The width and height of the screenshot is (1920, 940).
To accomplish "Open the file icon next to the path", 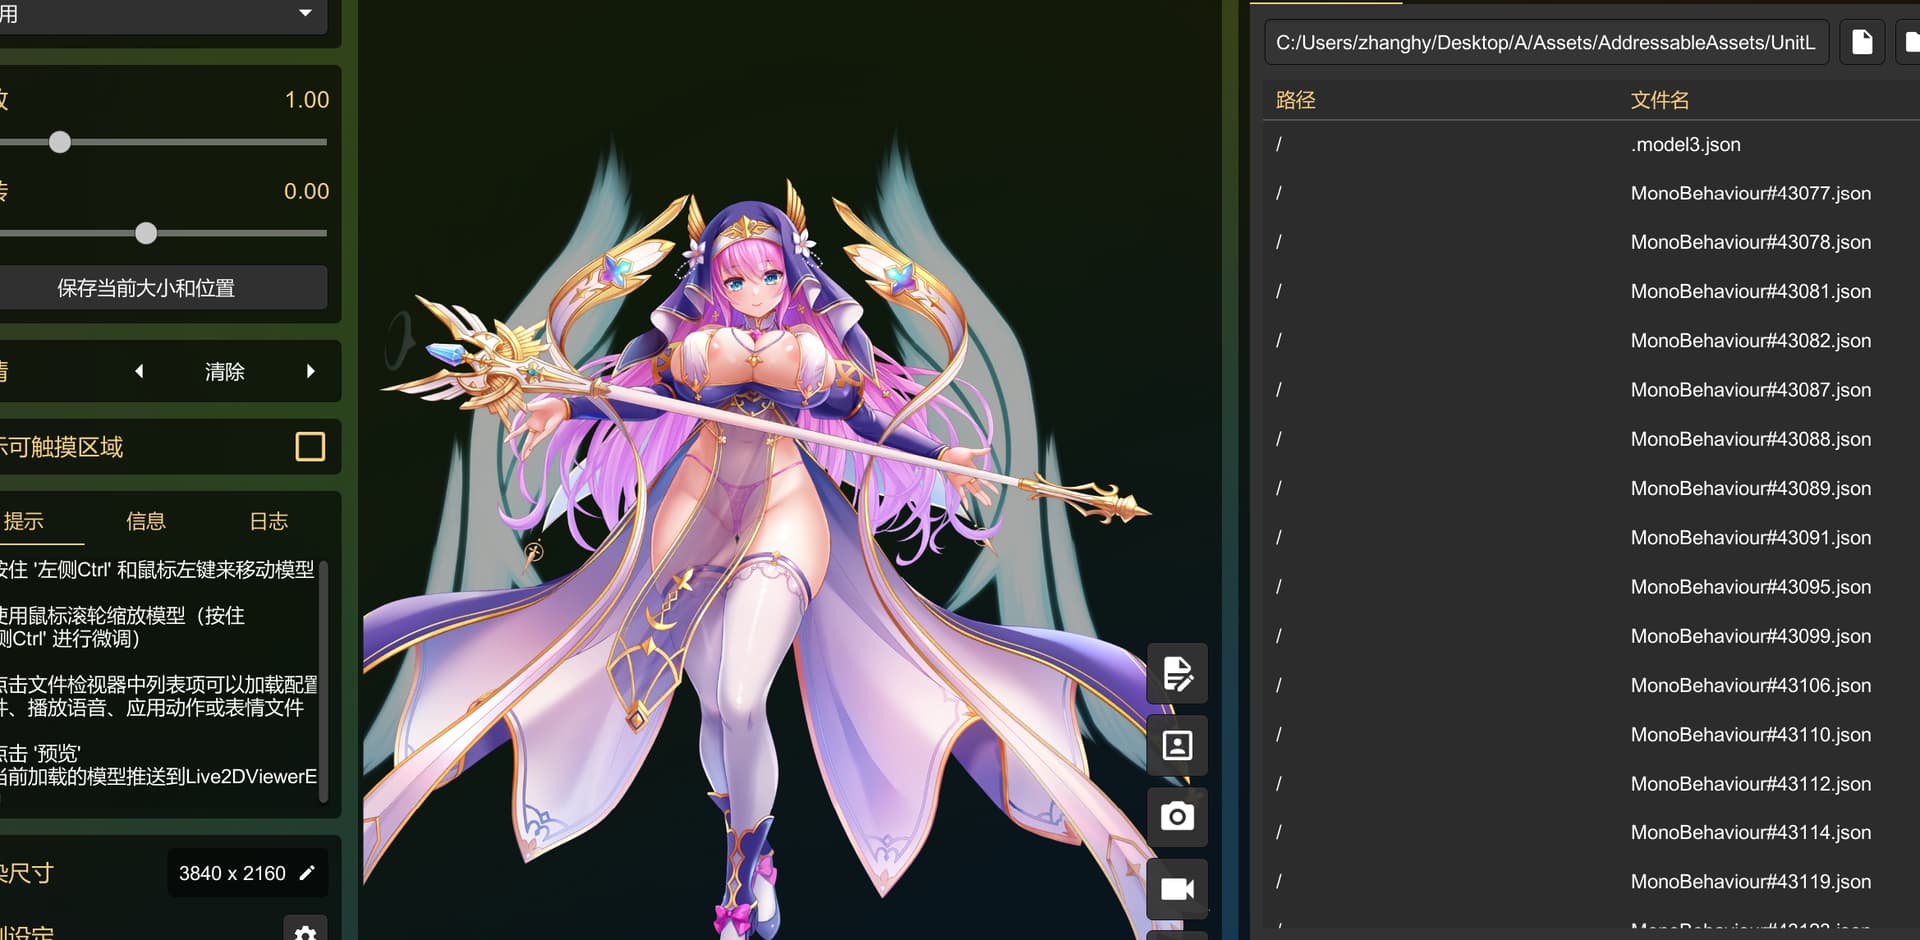I will click(x=1862, y=42).
